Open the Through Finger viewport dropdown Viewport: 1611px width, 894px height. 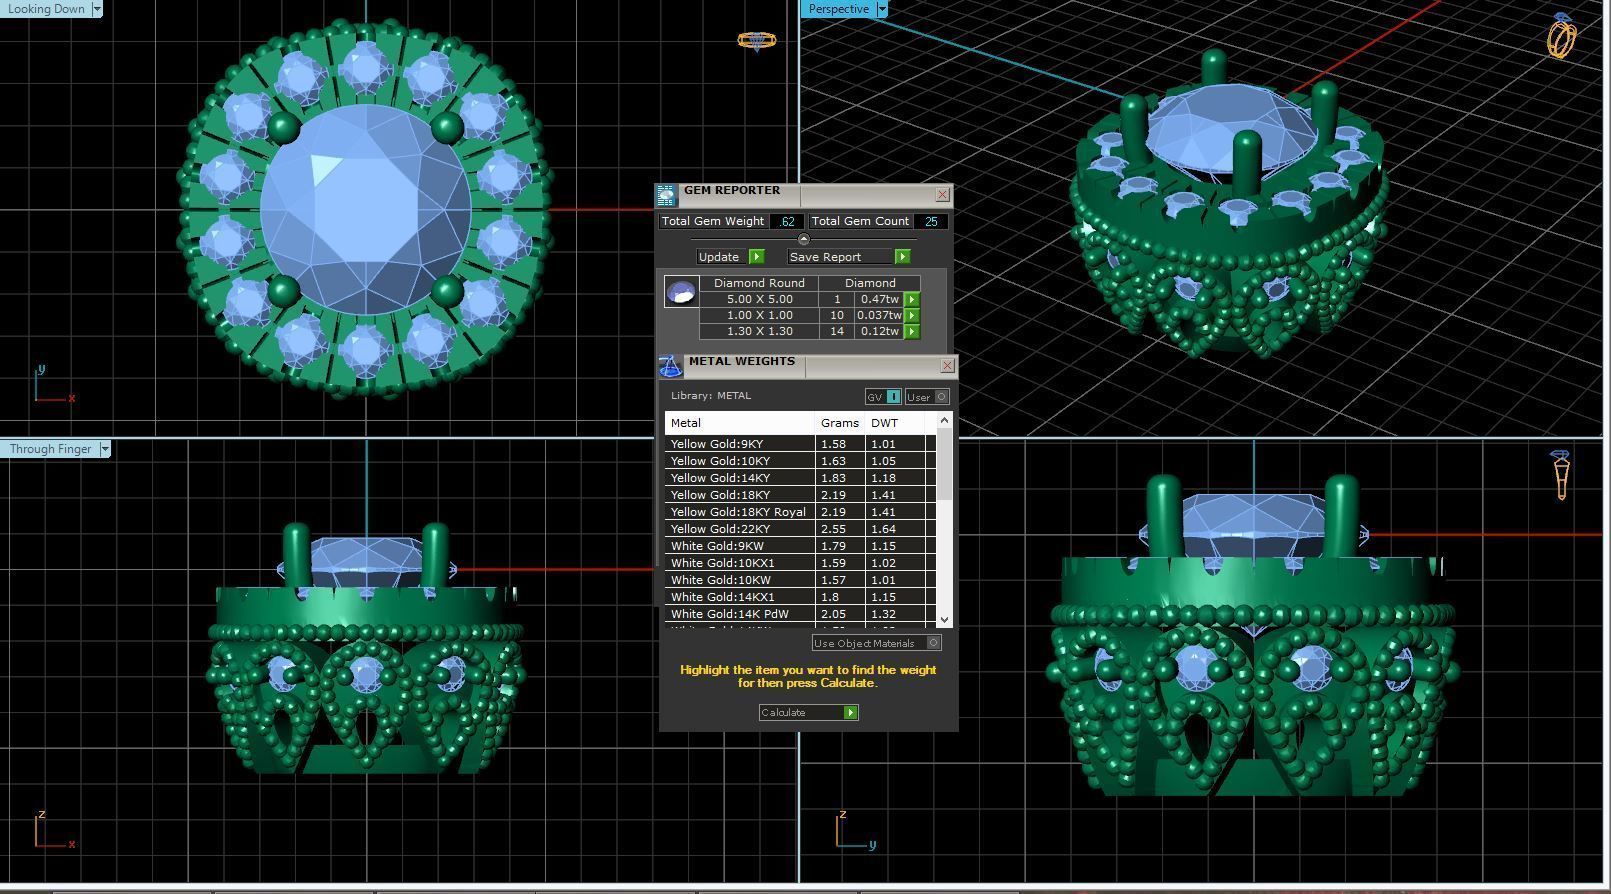click(105, 449)
